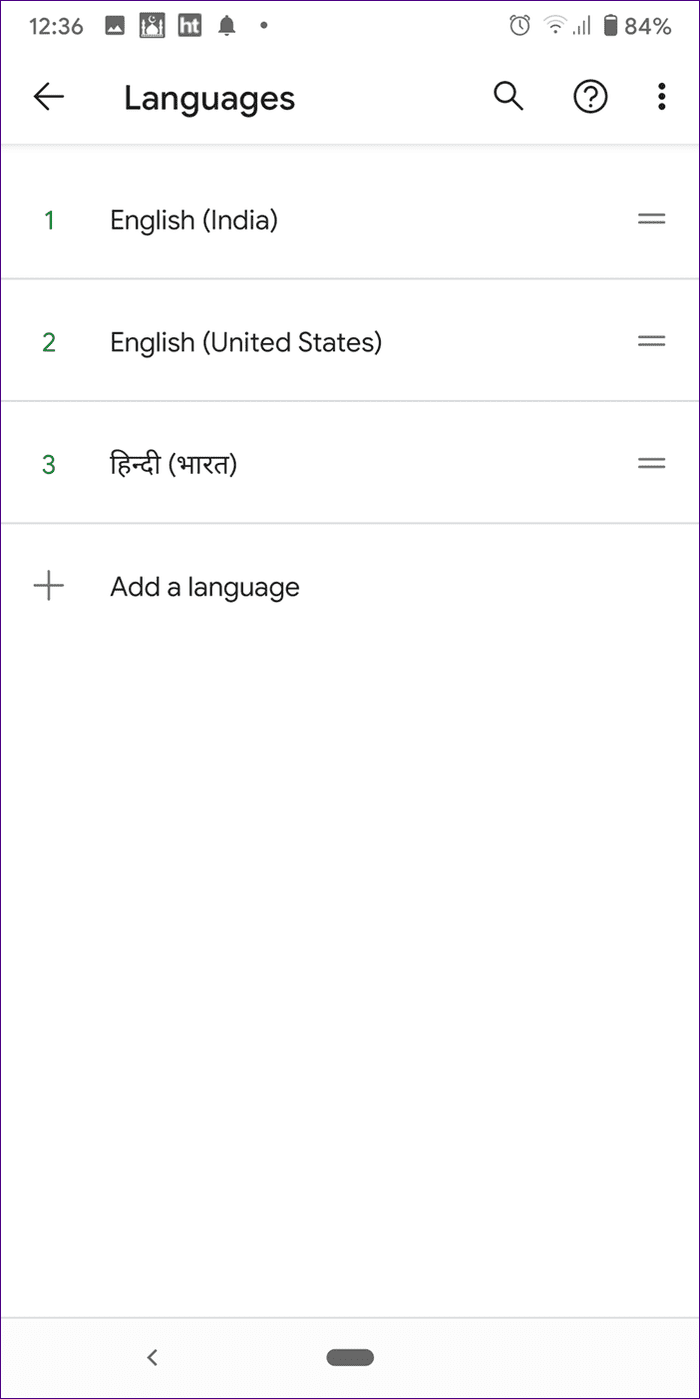Tap reorder handle for English (United States)

(x=651, y=341)
